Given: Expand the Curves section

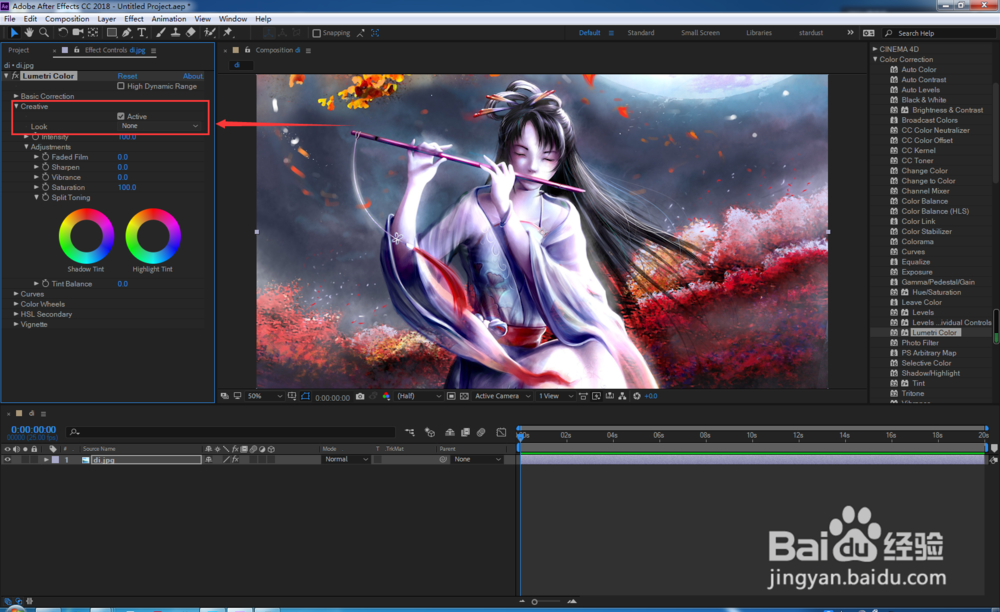Looking at the screenshot, I should pos(16,294).
